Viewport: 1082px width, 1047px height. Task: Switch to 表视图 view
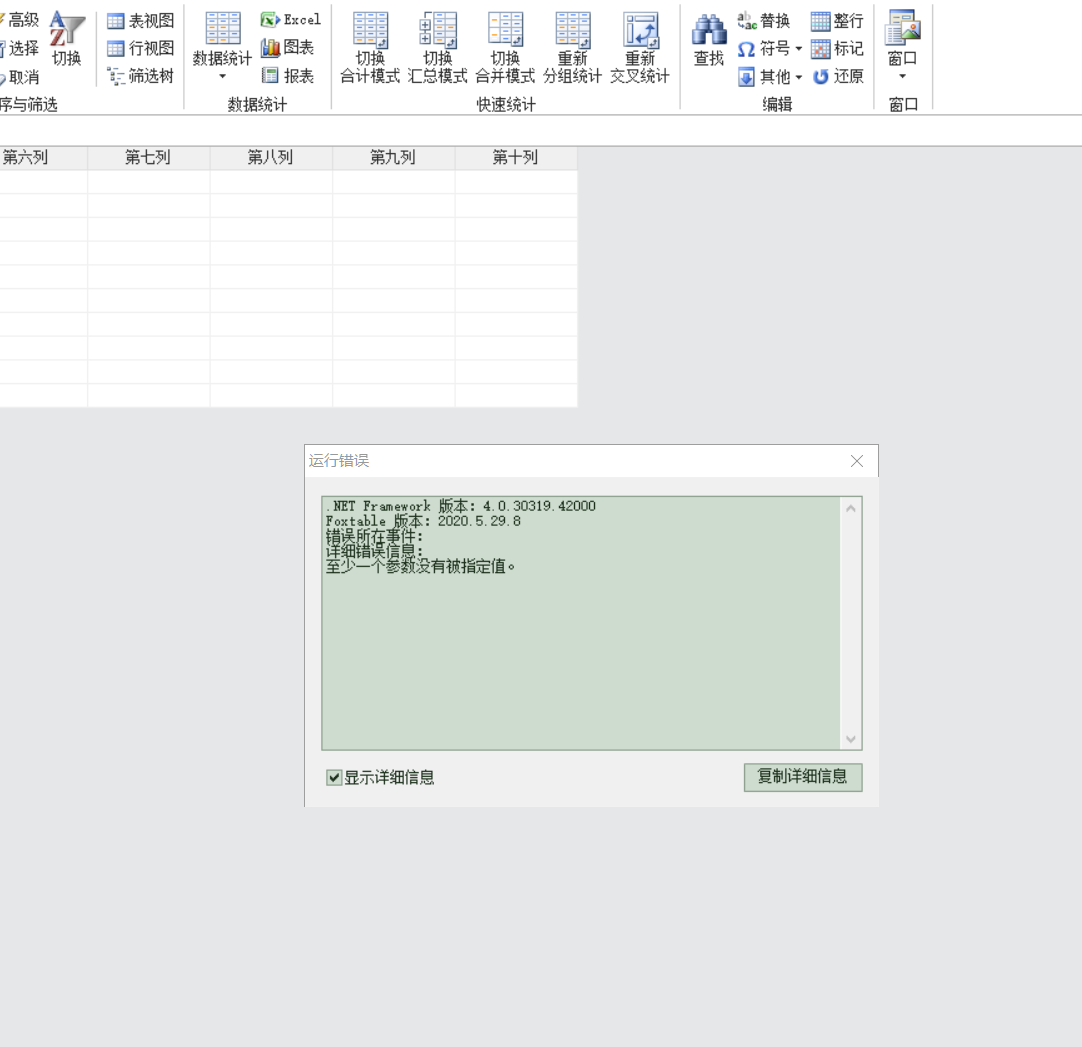[141, 20]
